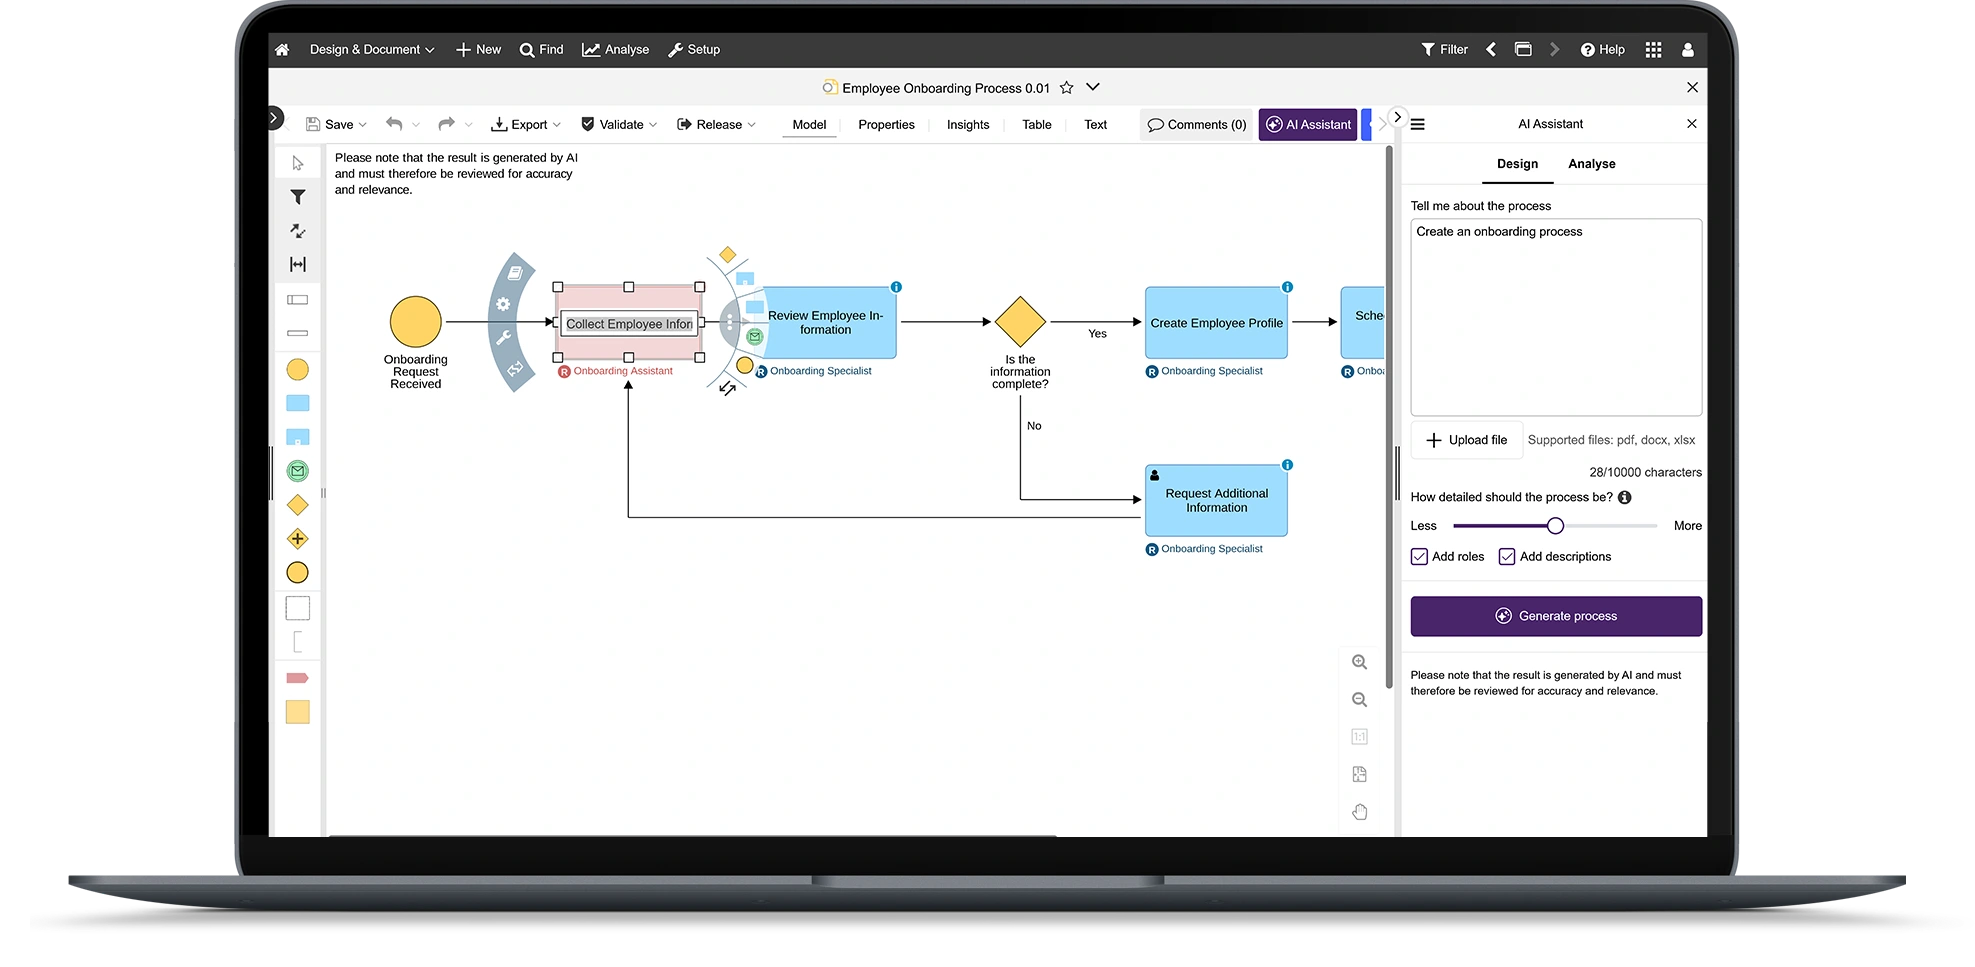
Task: Switch to the Analyse tab
Action: coord(1591,164)
